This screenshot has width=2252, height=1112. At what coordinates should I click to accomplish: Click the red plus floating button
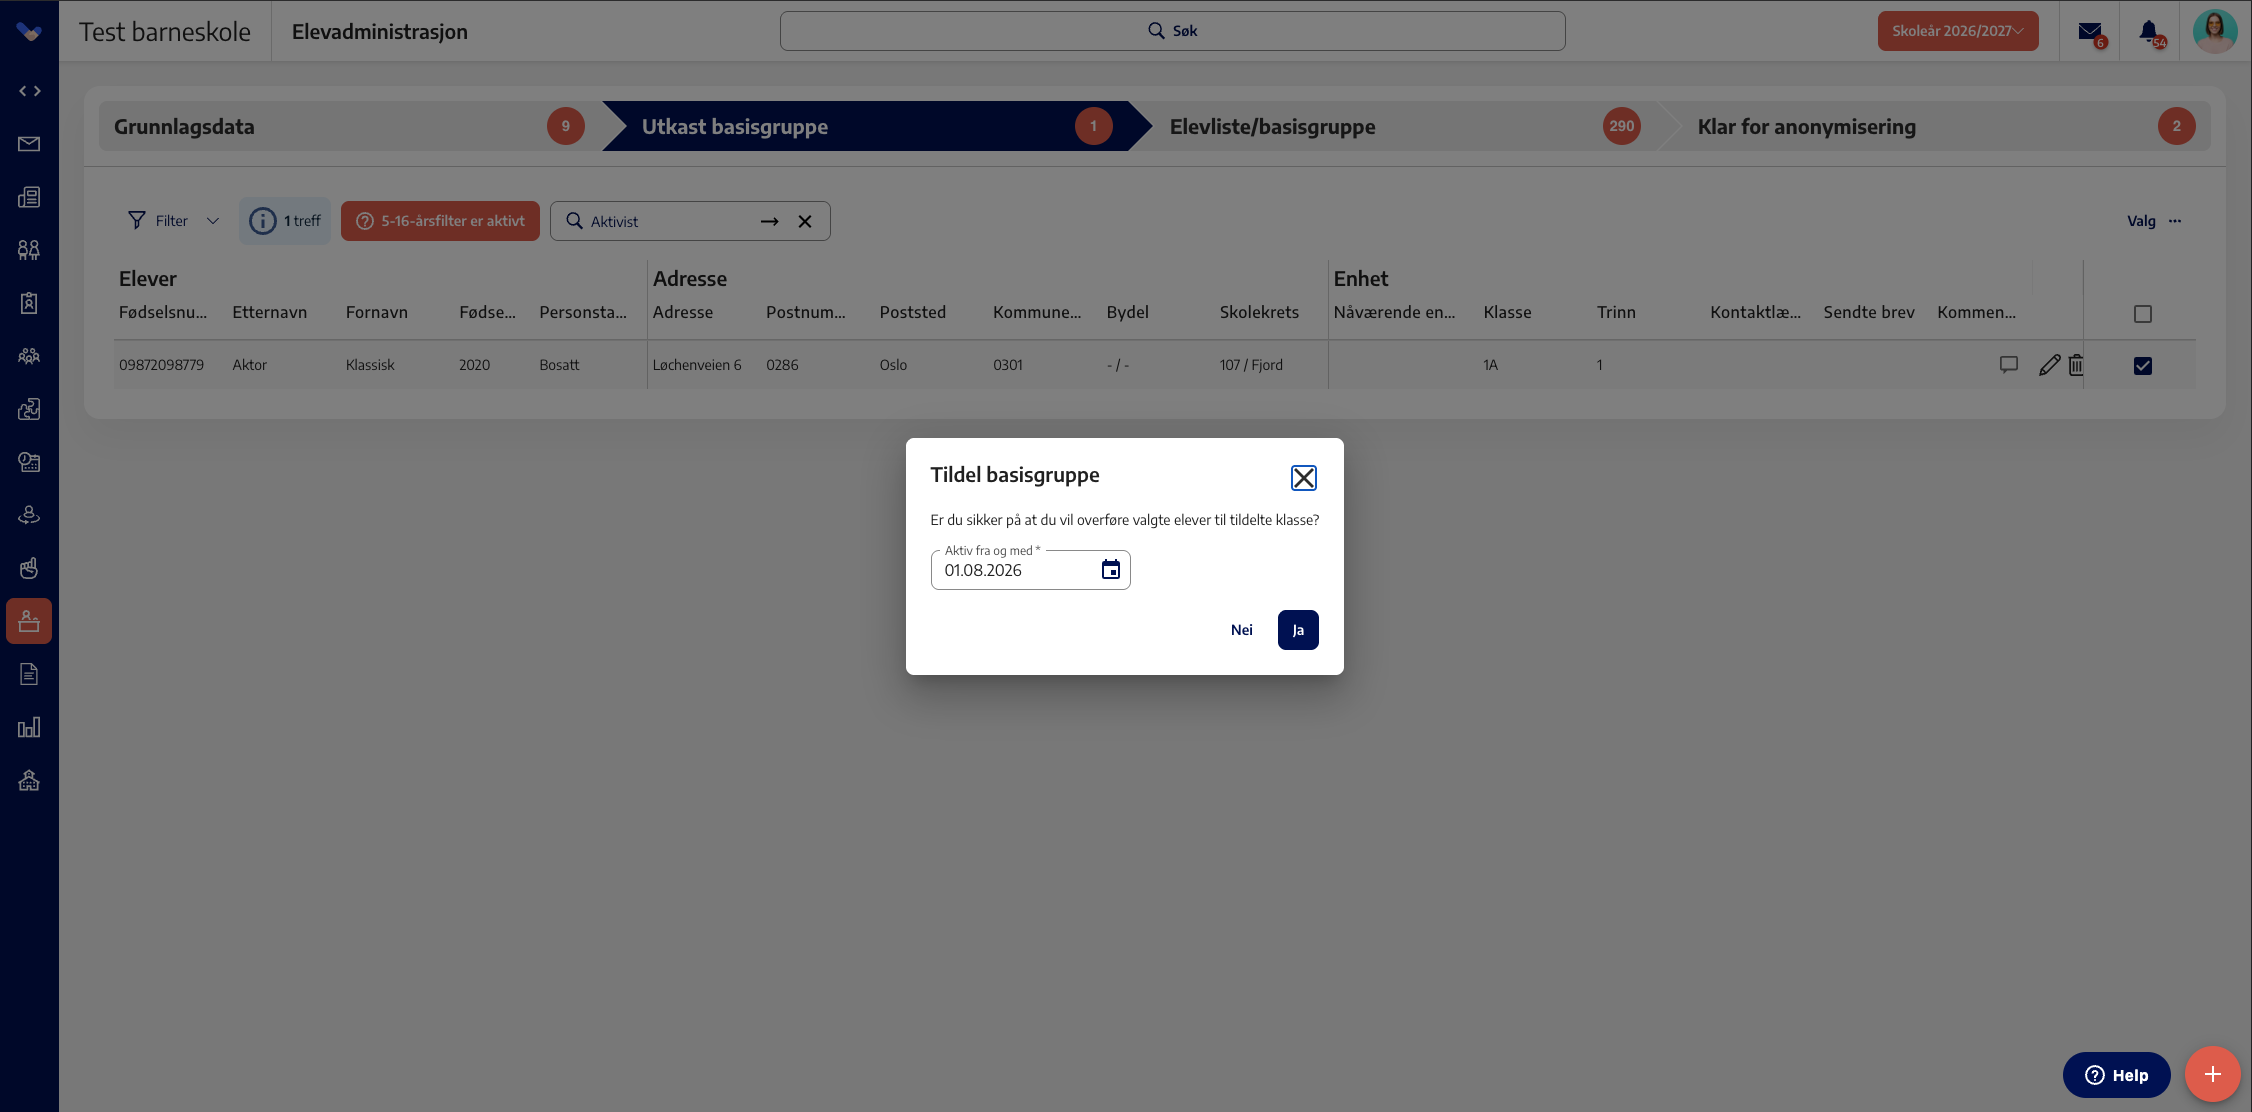point(2212,1074)
